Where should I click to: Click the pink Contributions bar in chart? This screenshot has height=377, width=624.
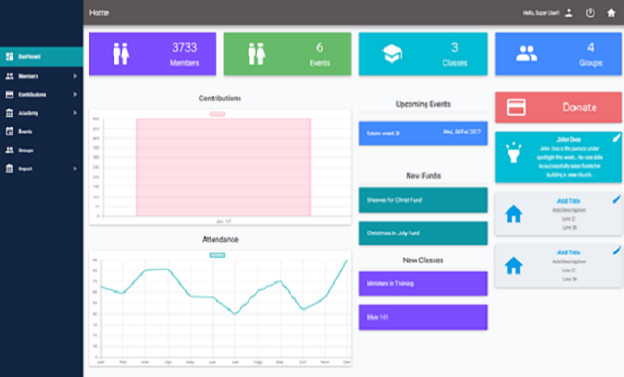[x=224, y=167]
